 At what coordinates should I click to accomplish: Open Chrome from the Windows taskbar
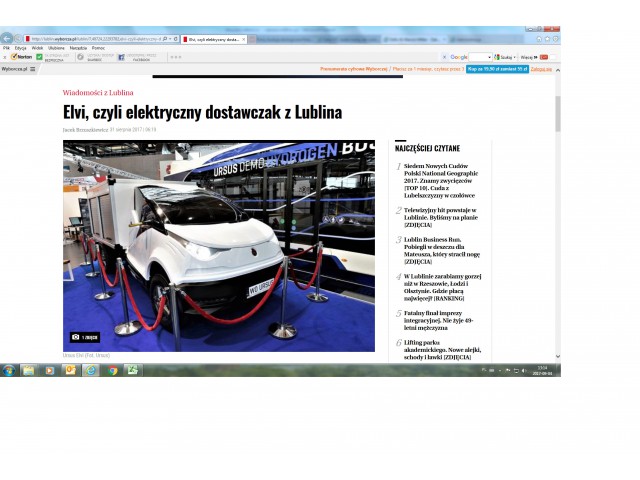[x=112, y=370]
